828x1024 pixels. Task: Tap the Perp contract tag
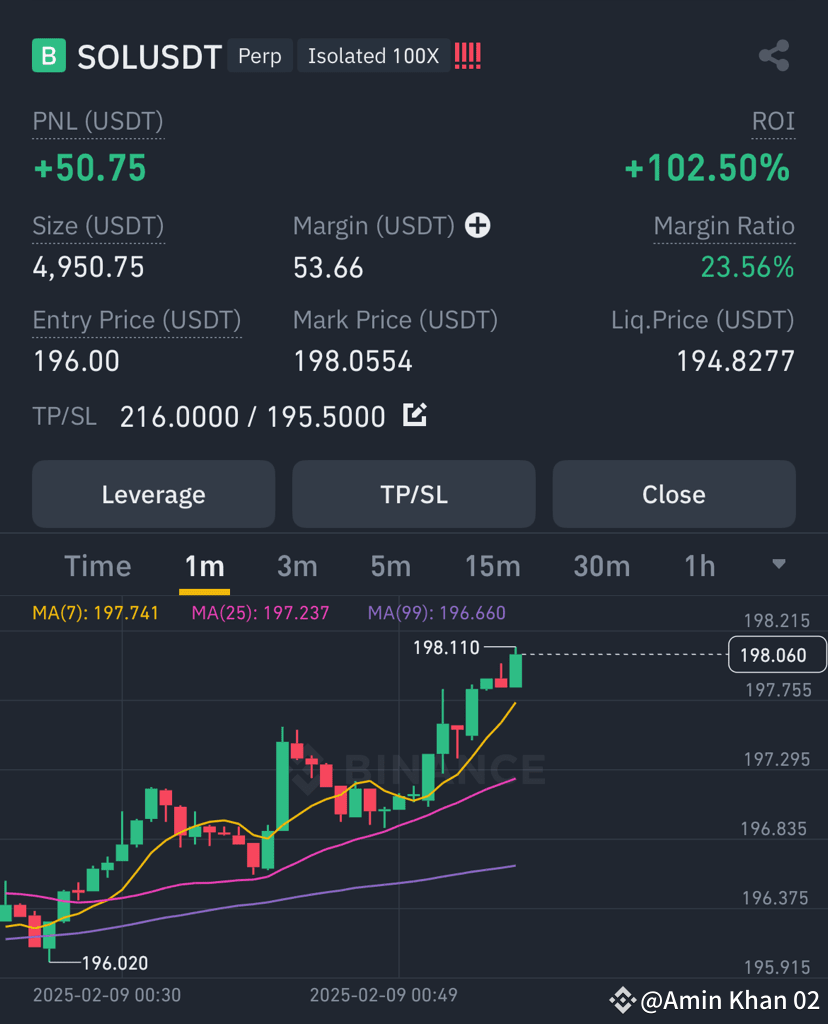(x=260, y=56)
